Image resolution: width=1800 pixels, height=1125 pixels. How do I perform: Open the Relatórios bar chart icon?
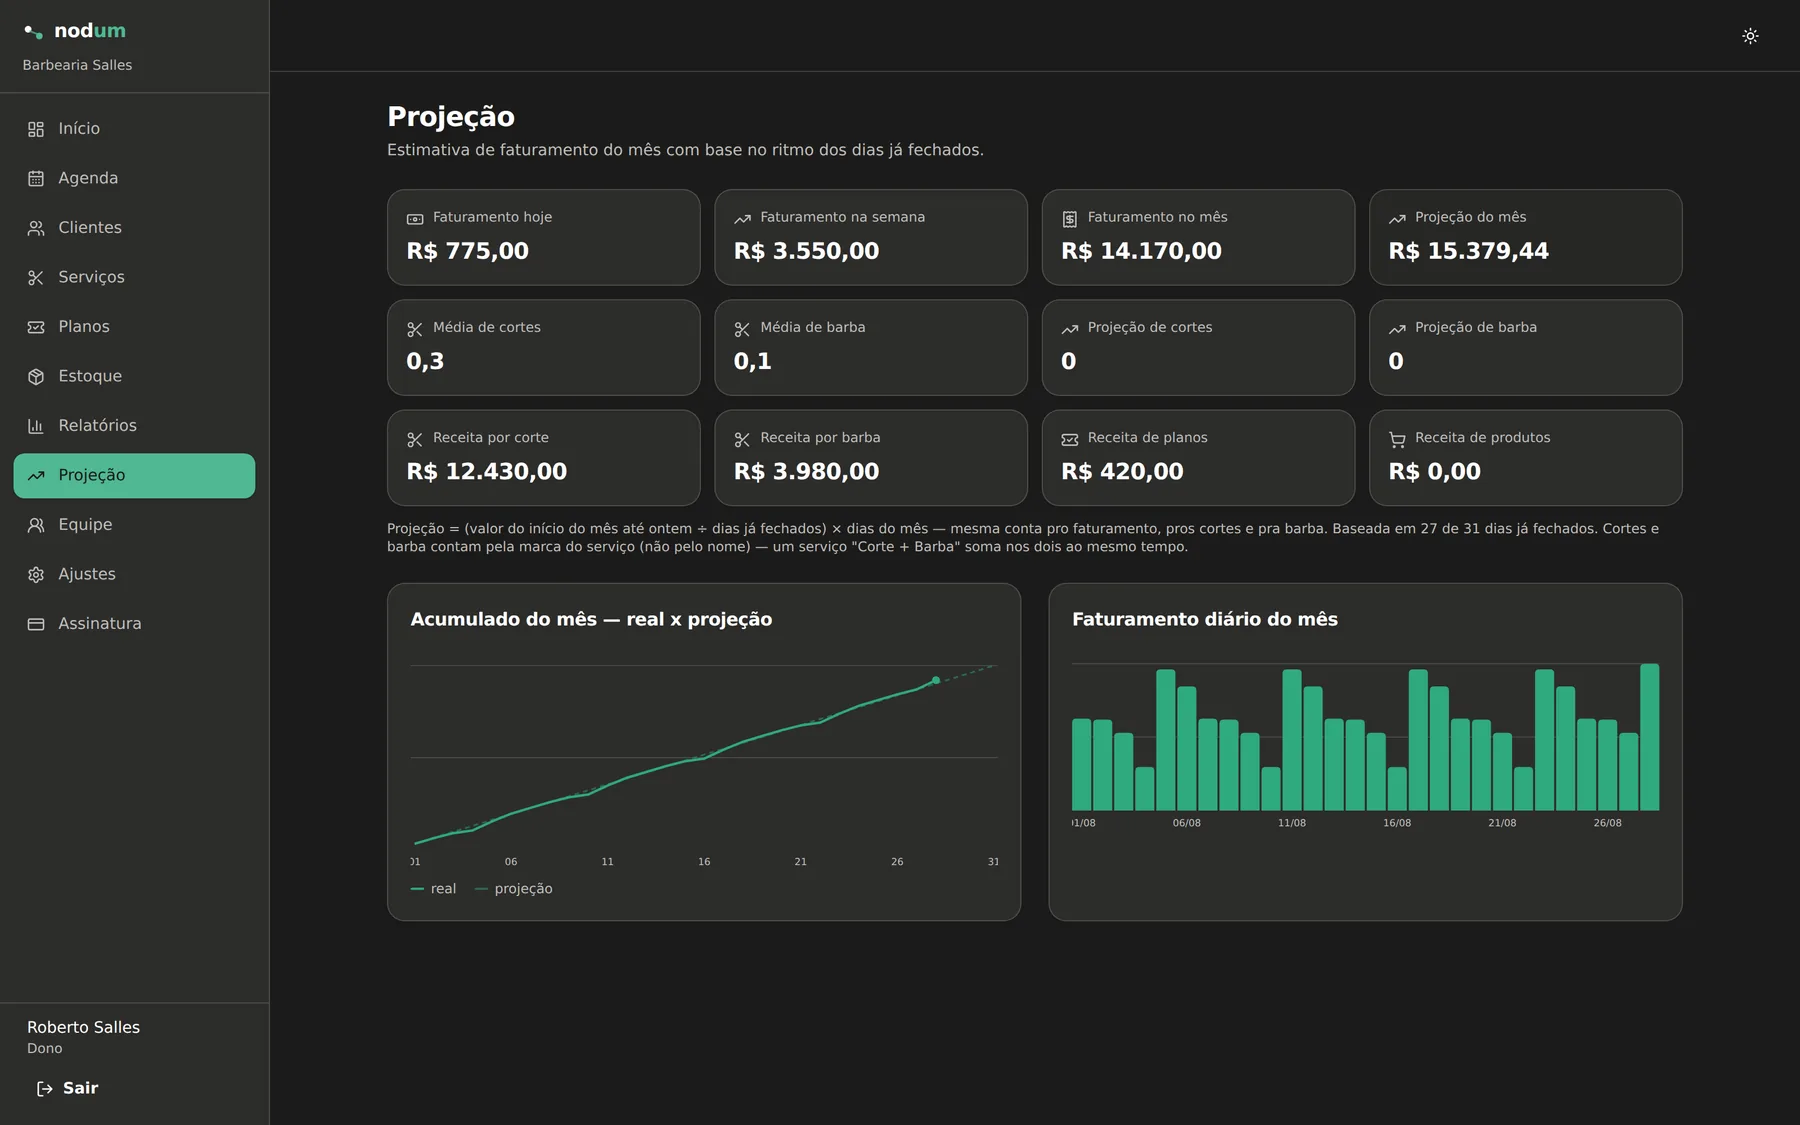36,426
